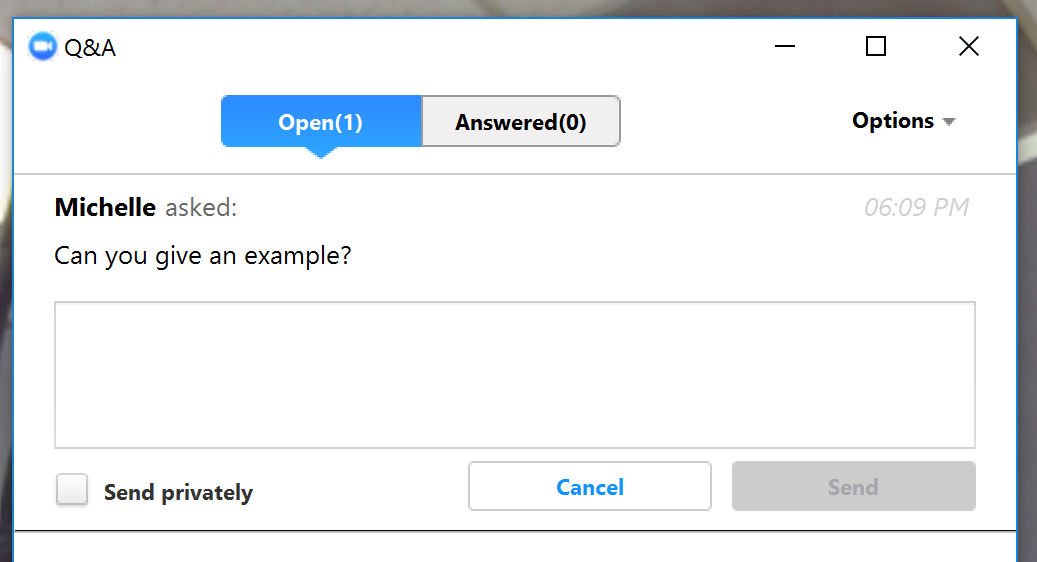Image resolution: width=1037 pixels, height=562 pixels.
Task: Click the Zoom camera logo icon
Action: click(x=43, y=47)
